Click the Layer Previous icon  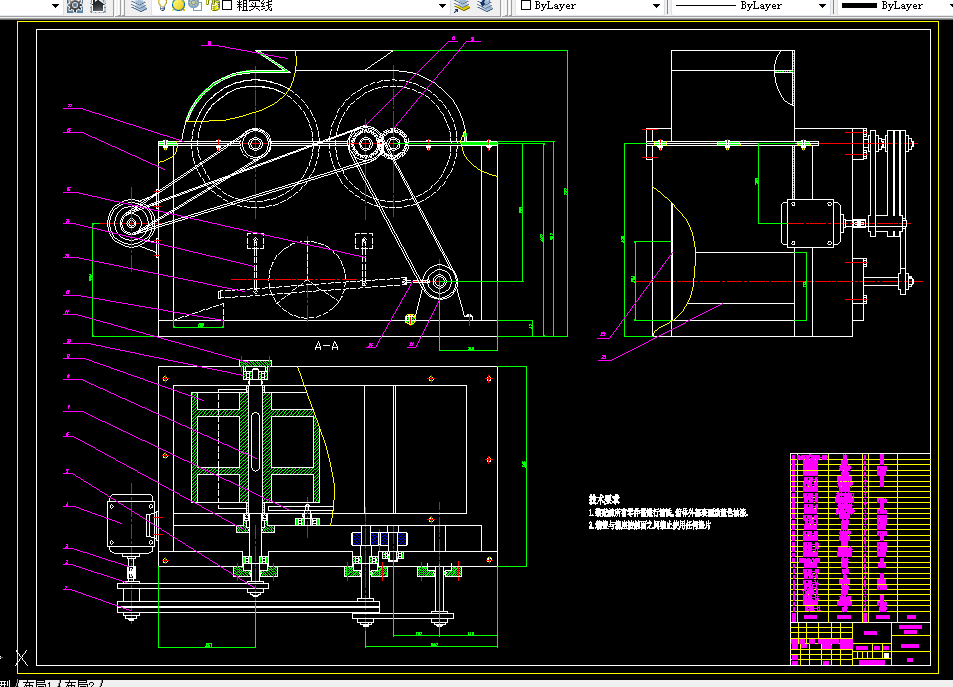click(484, 6)
